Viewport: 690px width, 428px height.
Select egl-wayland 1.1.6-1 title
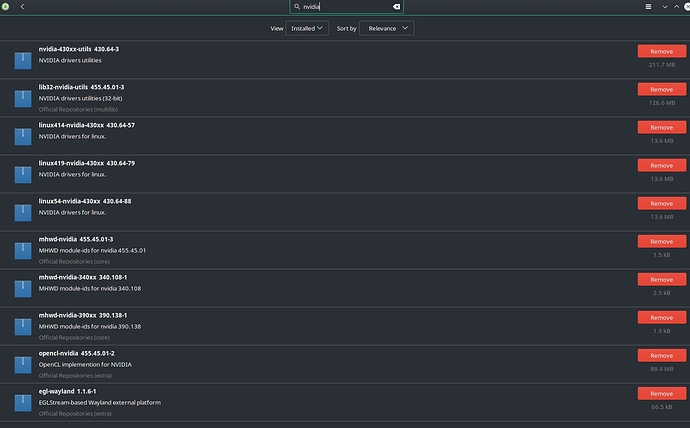[x=67, y=391]
